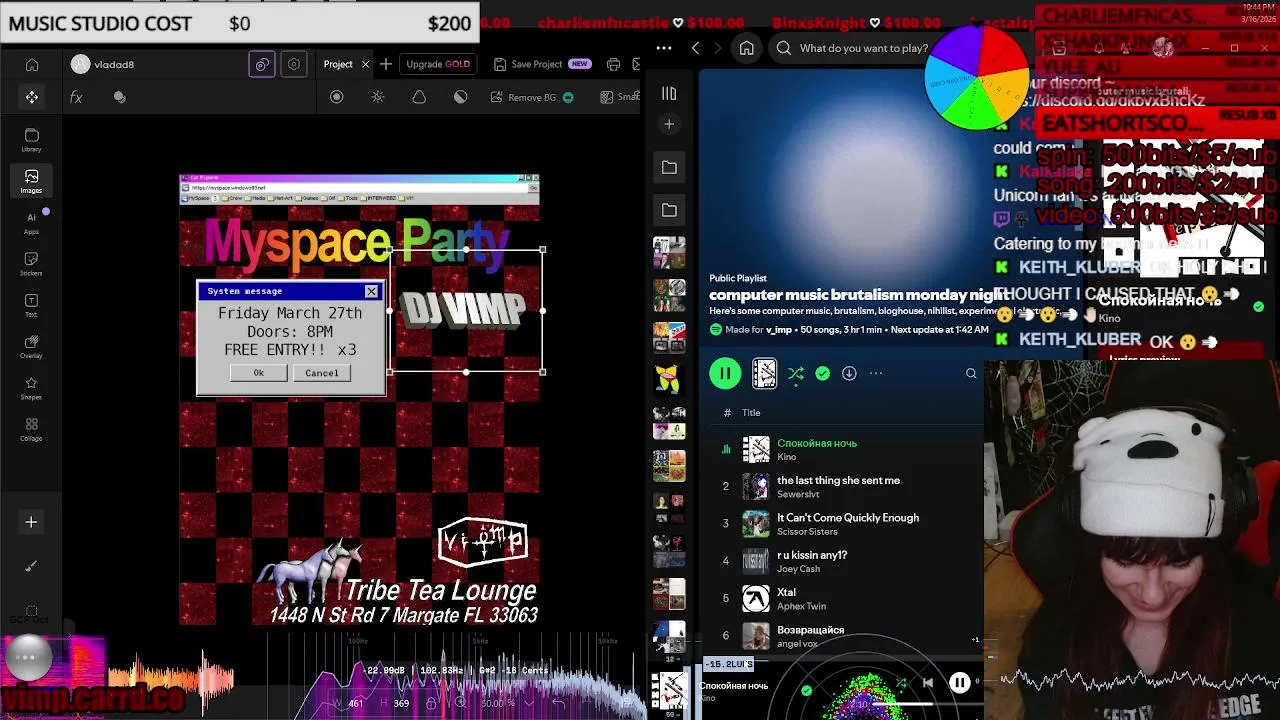Open the brightness adjust sun icon
The width and height of the screenshot is (1280, 720).
point(378,97)
